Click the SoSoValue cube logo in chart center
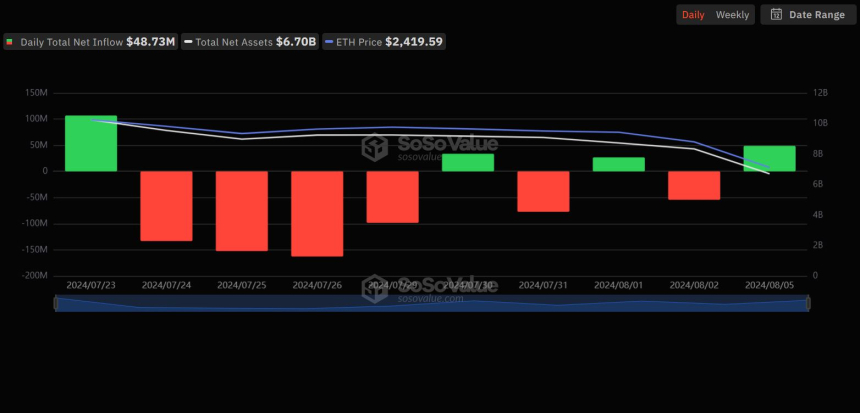The image size is (860, 413). coord(375,149)
